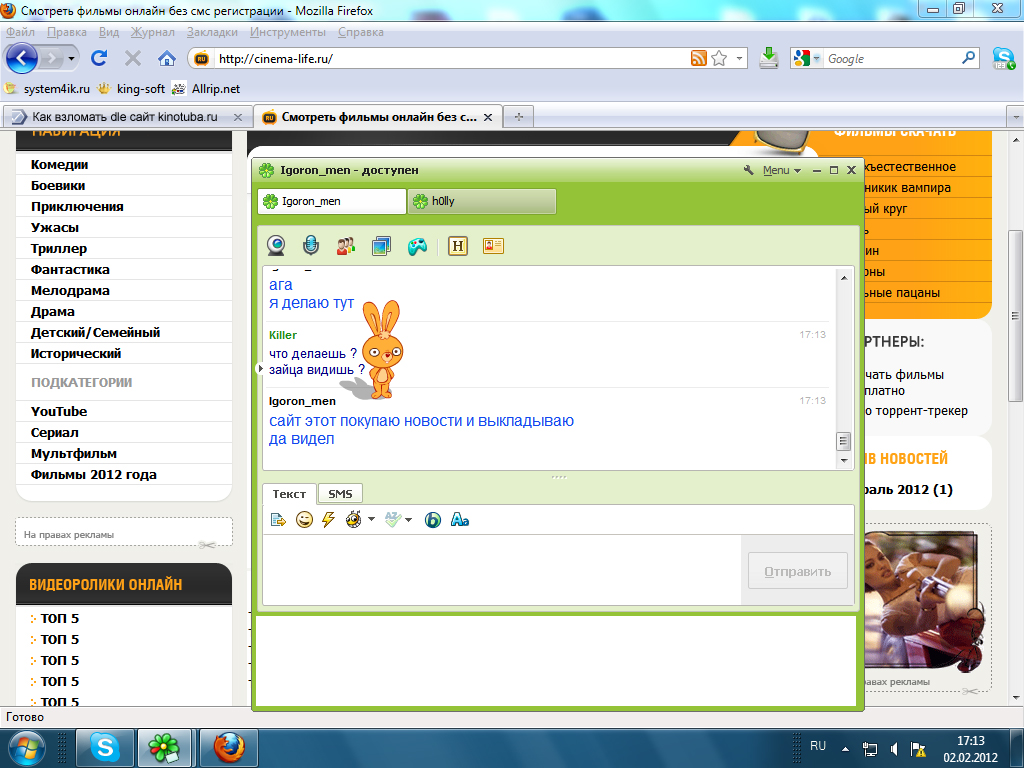Open the bookmark star dropdown arrow

(x=739, y=58)
